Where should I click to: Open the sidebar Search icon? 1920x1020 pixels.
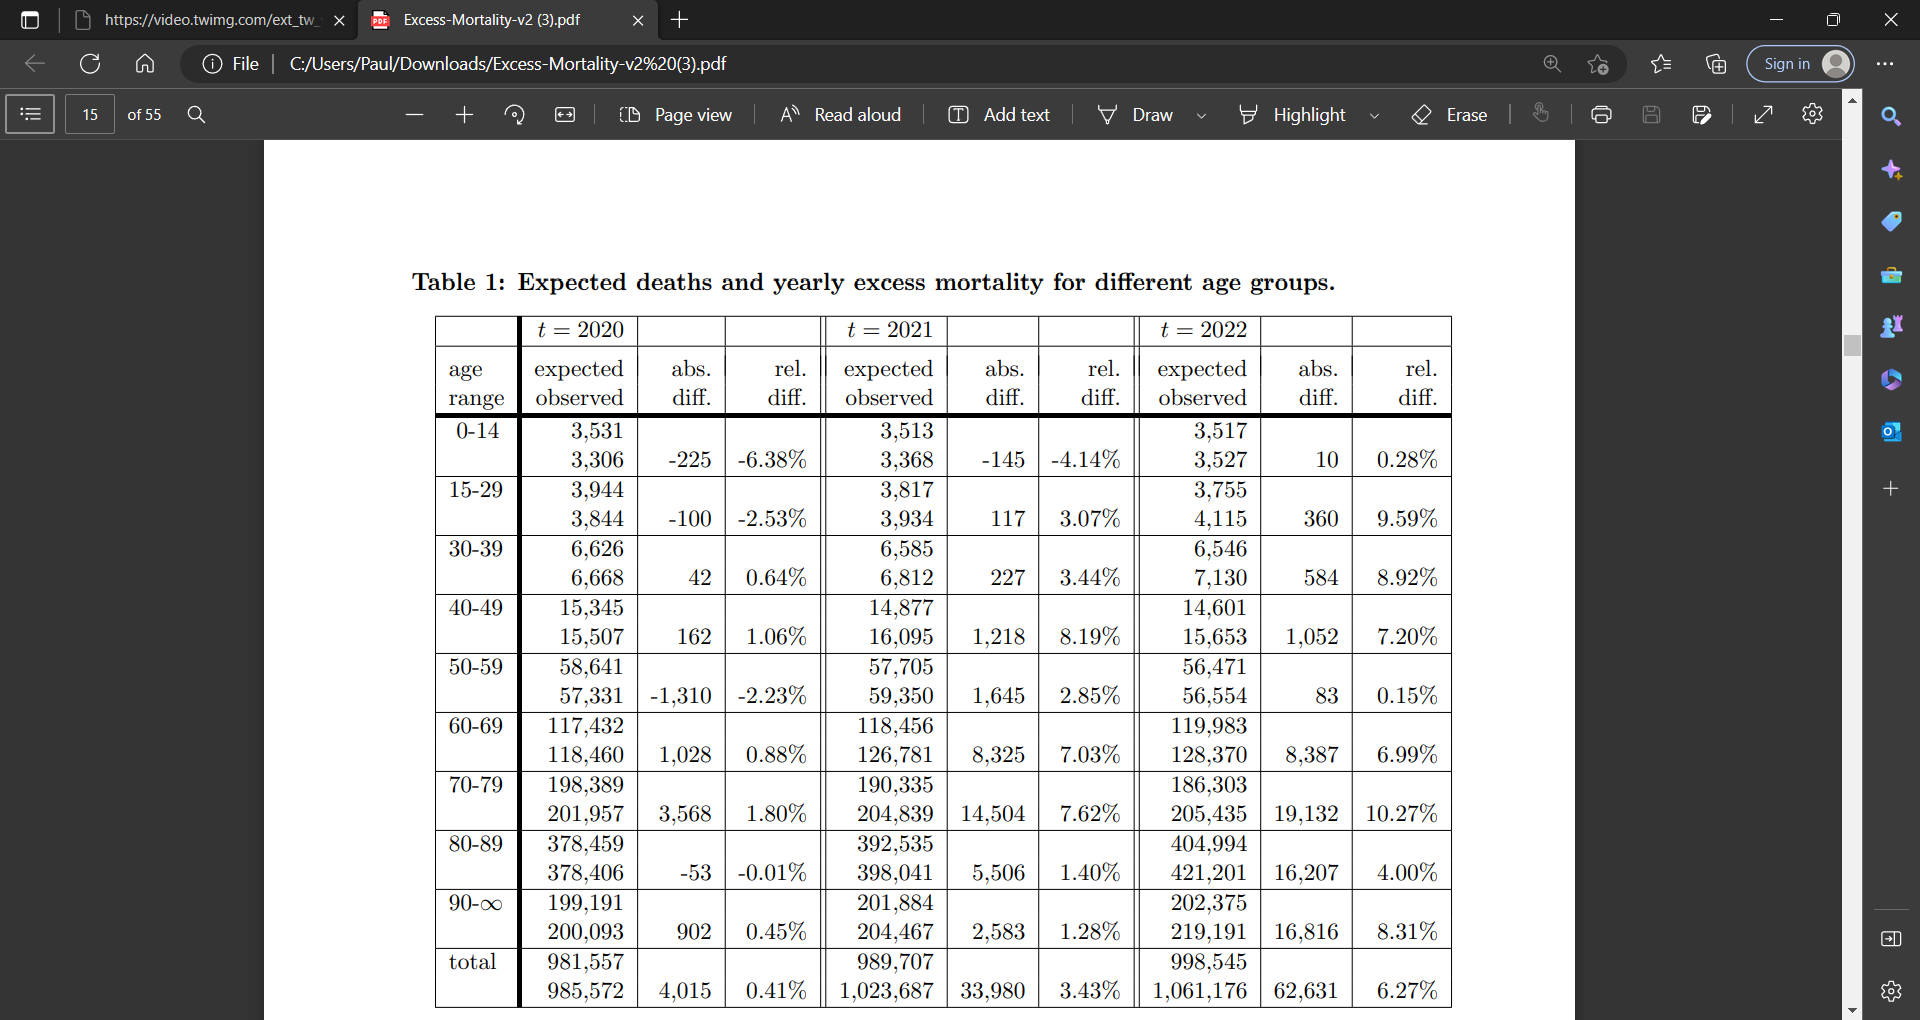click(1891, 116)
